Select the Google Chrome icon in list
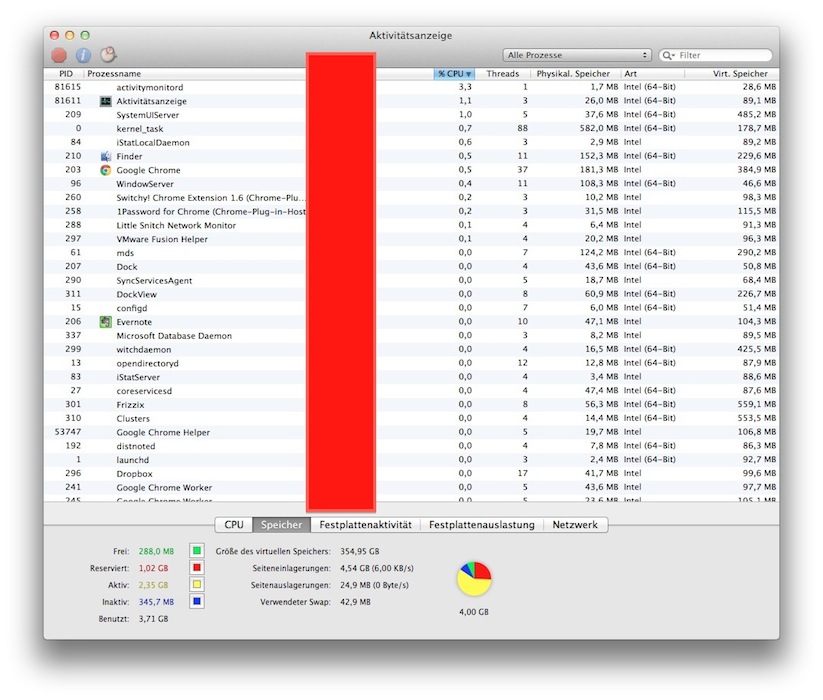 coord(105,170)
